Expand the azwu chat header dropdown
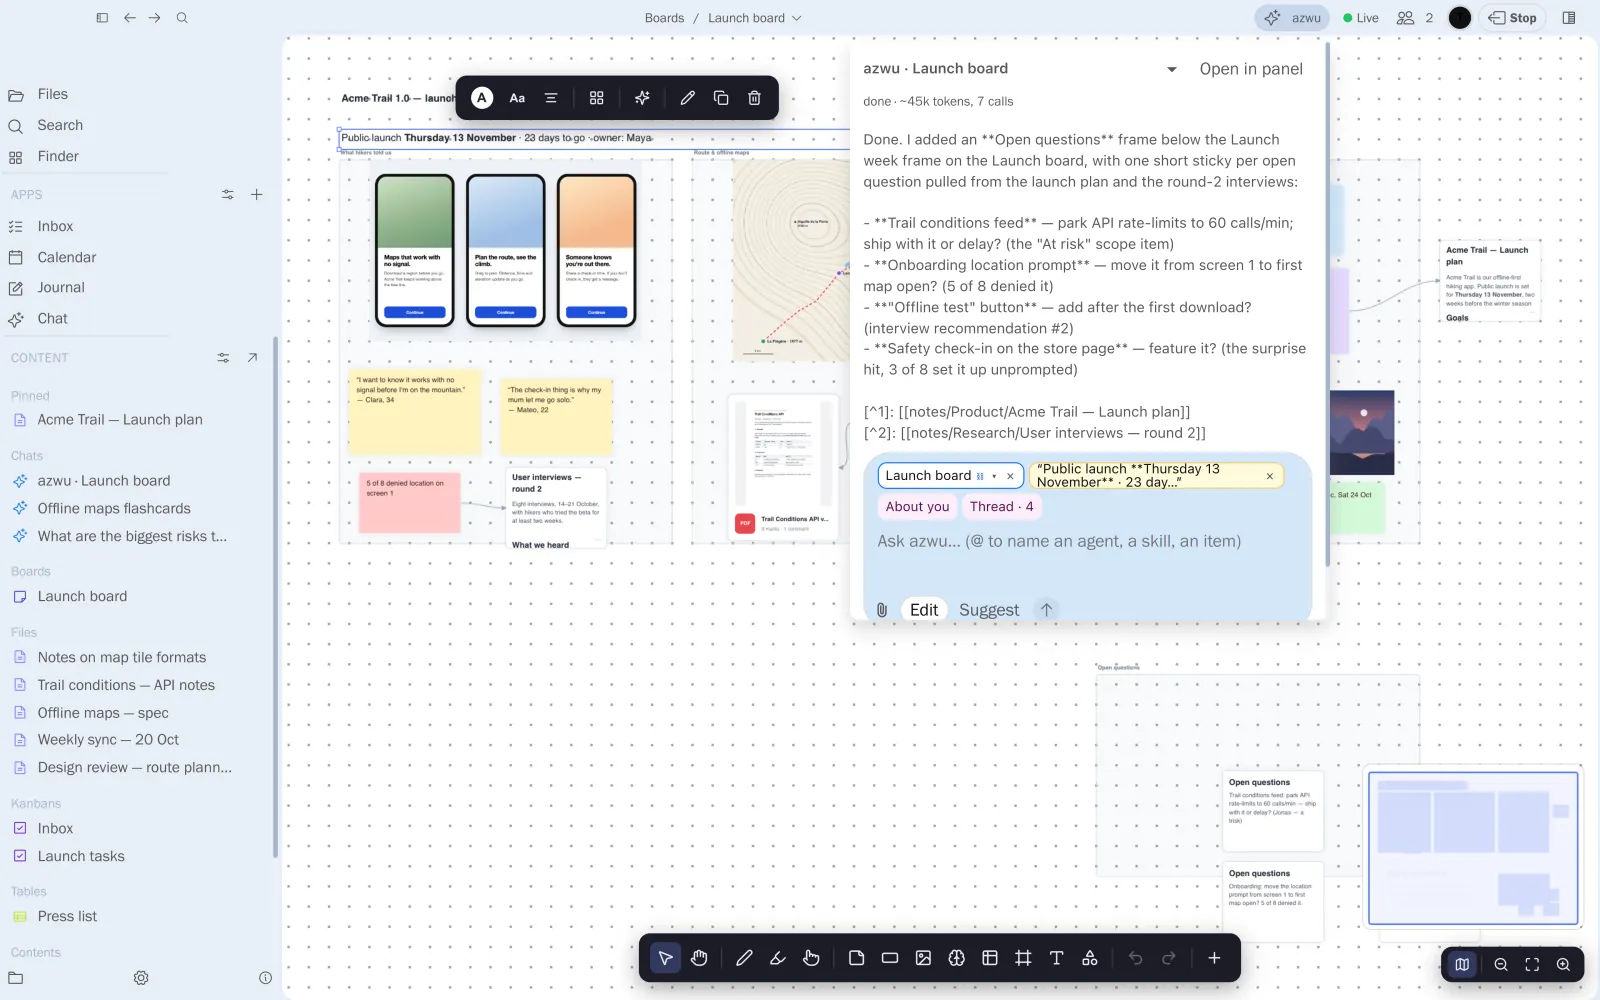Image resolution: width=1600 pixels, height=1000 pixels. (x=1172, y=69)
